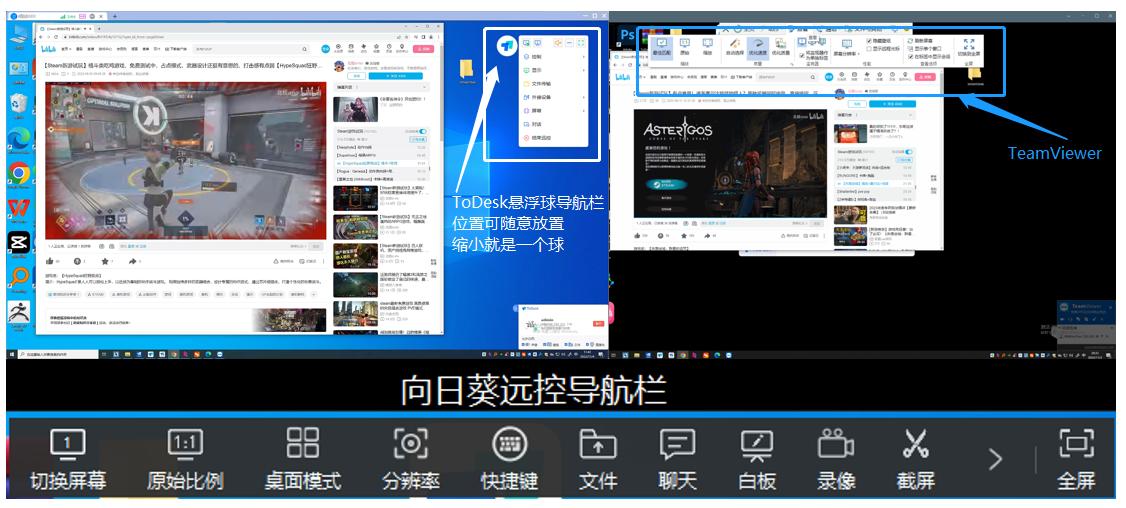Toggle 隐藏壁纸 checkbox in TeamViewer toolbar
Screen dimensions: 1126x508
click(x=879, y=41)
